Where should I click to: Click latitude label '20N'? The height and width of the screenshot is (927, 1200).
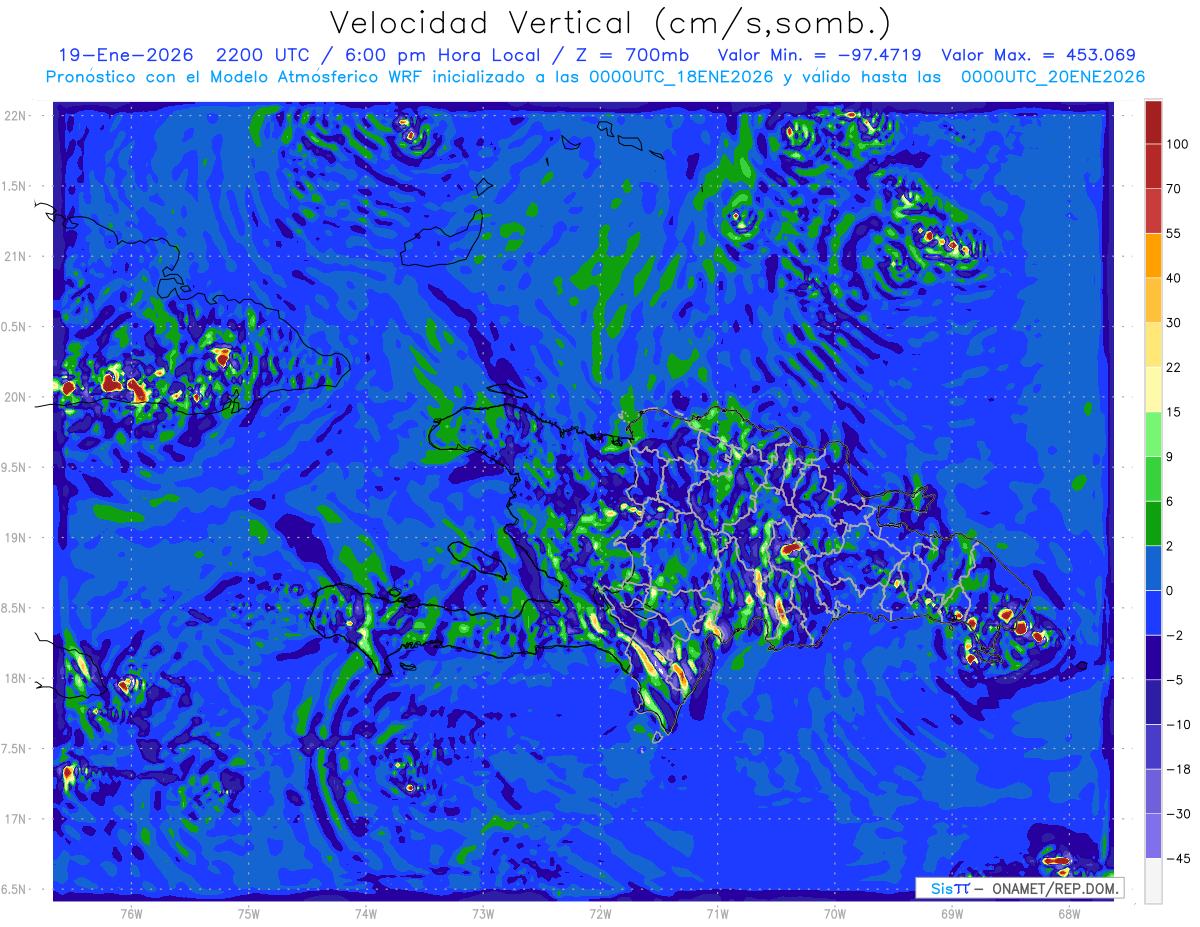15,397
